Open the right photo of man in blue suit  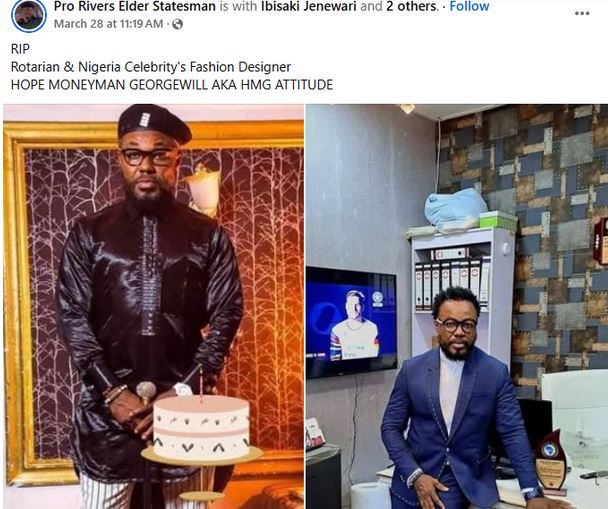point(457,306)
